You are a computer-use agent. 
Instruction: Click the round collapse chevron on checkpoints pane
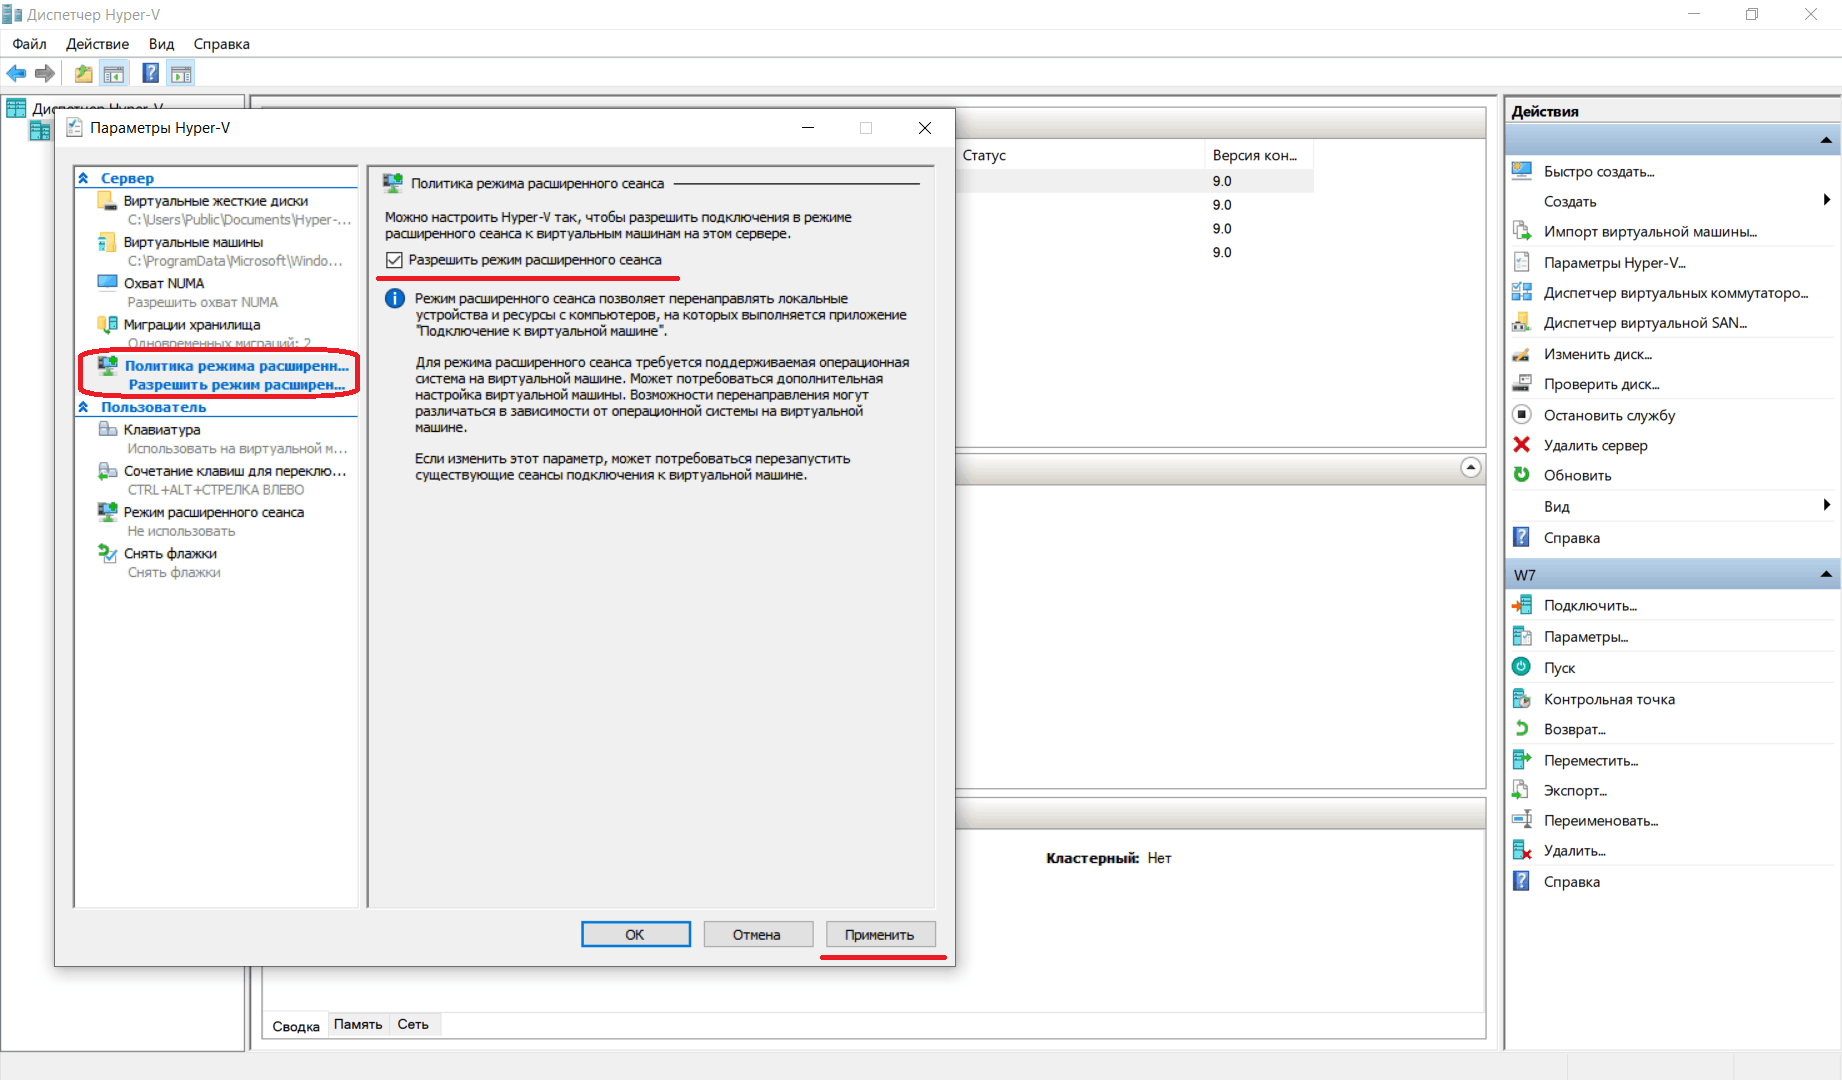(x=1471, y=467)
